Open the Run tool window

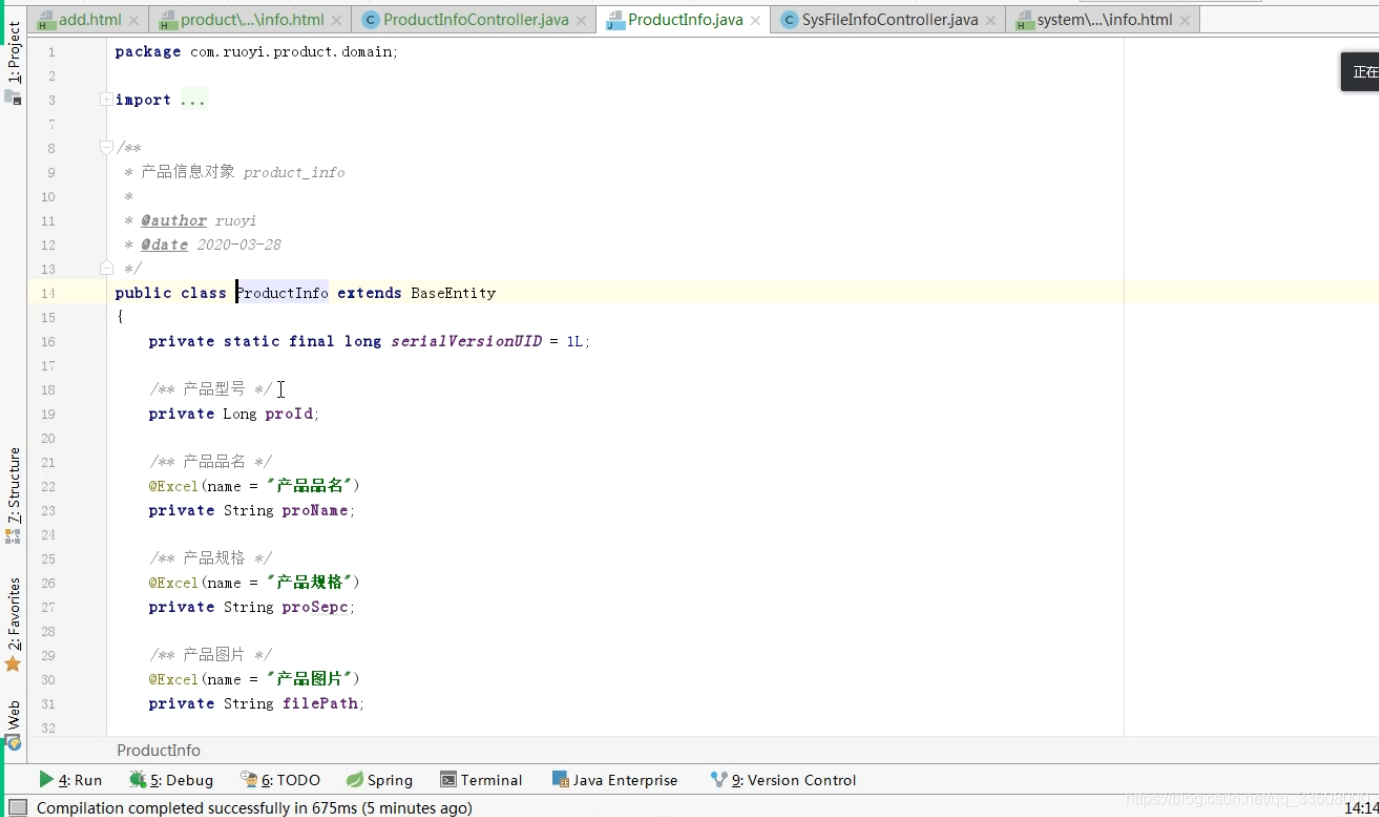click(x=71, y=780)
